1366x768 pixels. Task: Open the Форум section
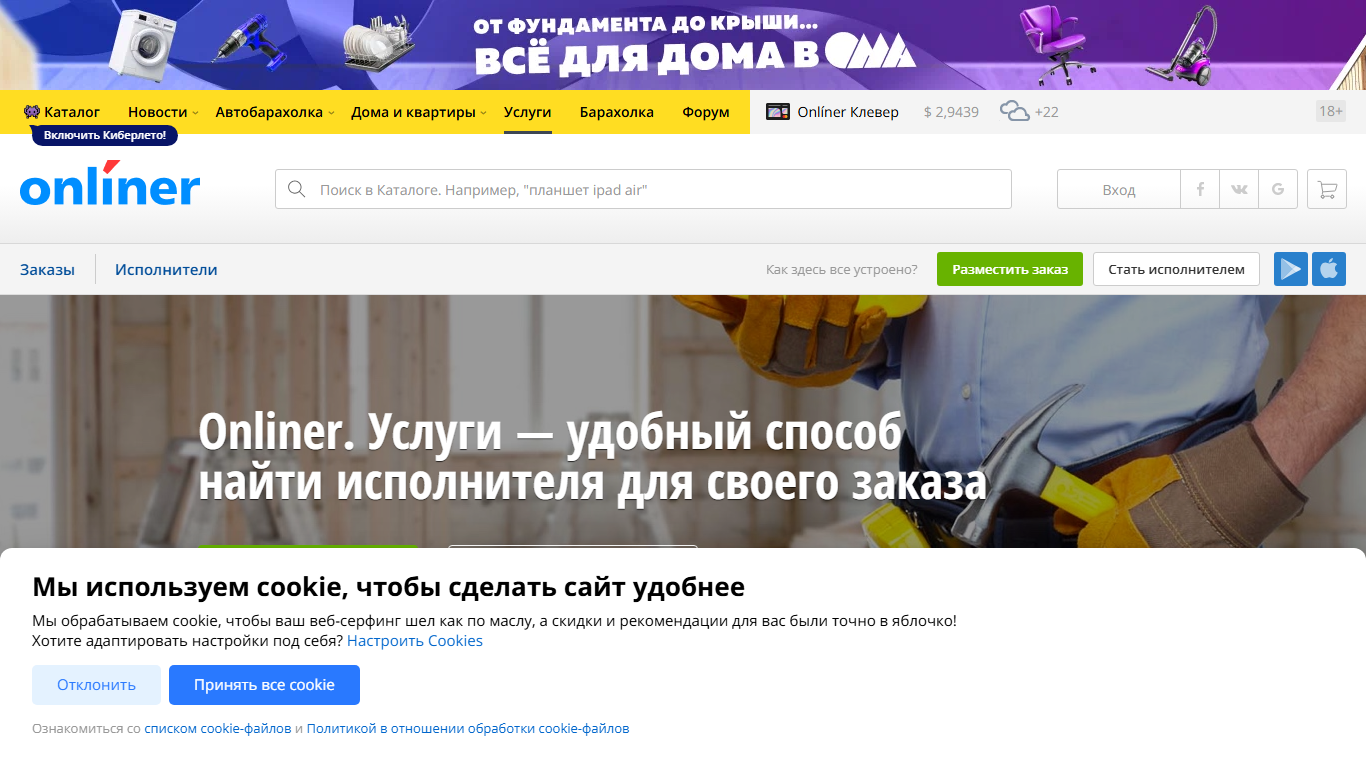click(706, 112)
